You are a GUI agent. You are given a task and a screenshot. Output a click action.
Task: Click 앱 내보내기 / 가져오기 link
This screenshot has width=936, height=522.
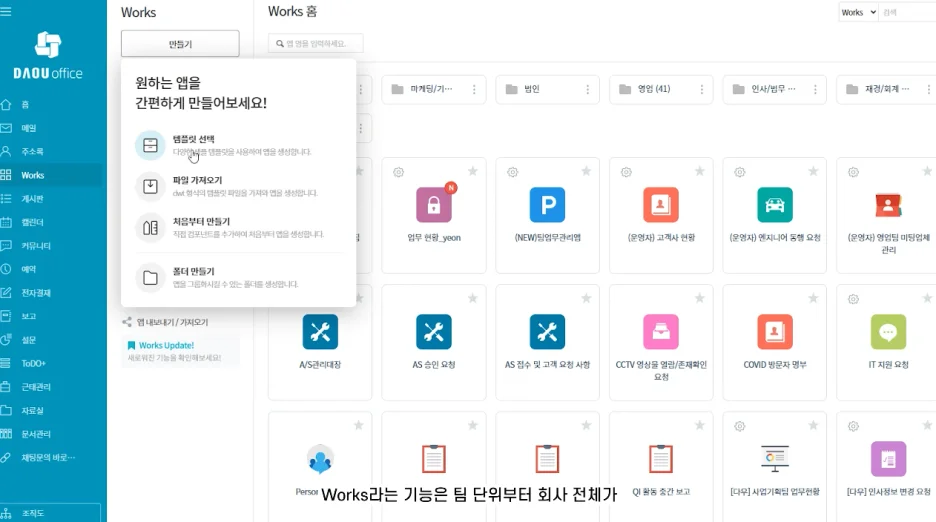click(x=165, y=322)
